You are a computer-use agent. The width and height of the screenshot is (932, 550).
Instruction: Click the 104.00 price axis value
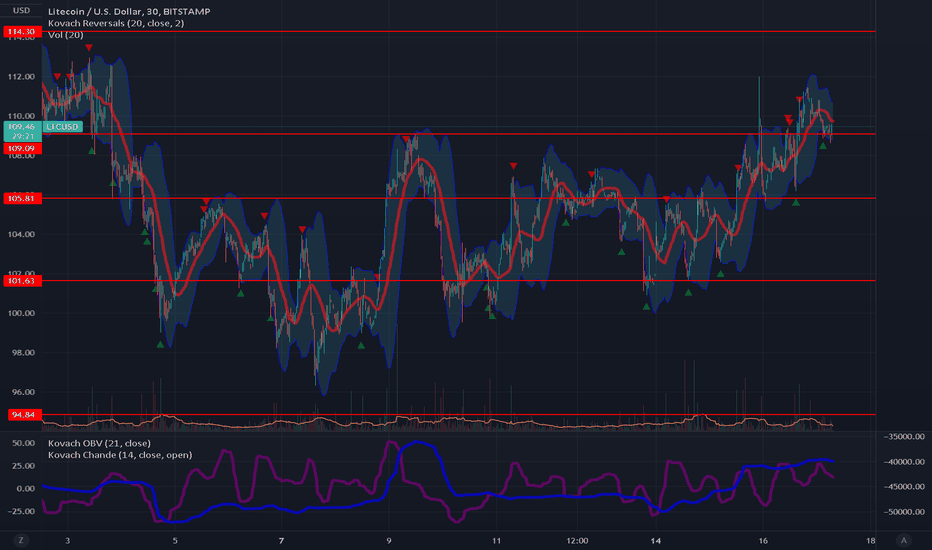[21, 234]
